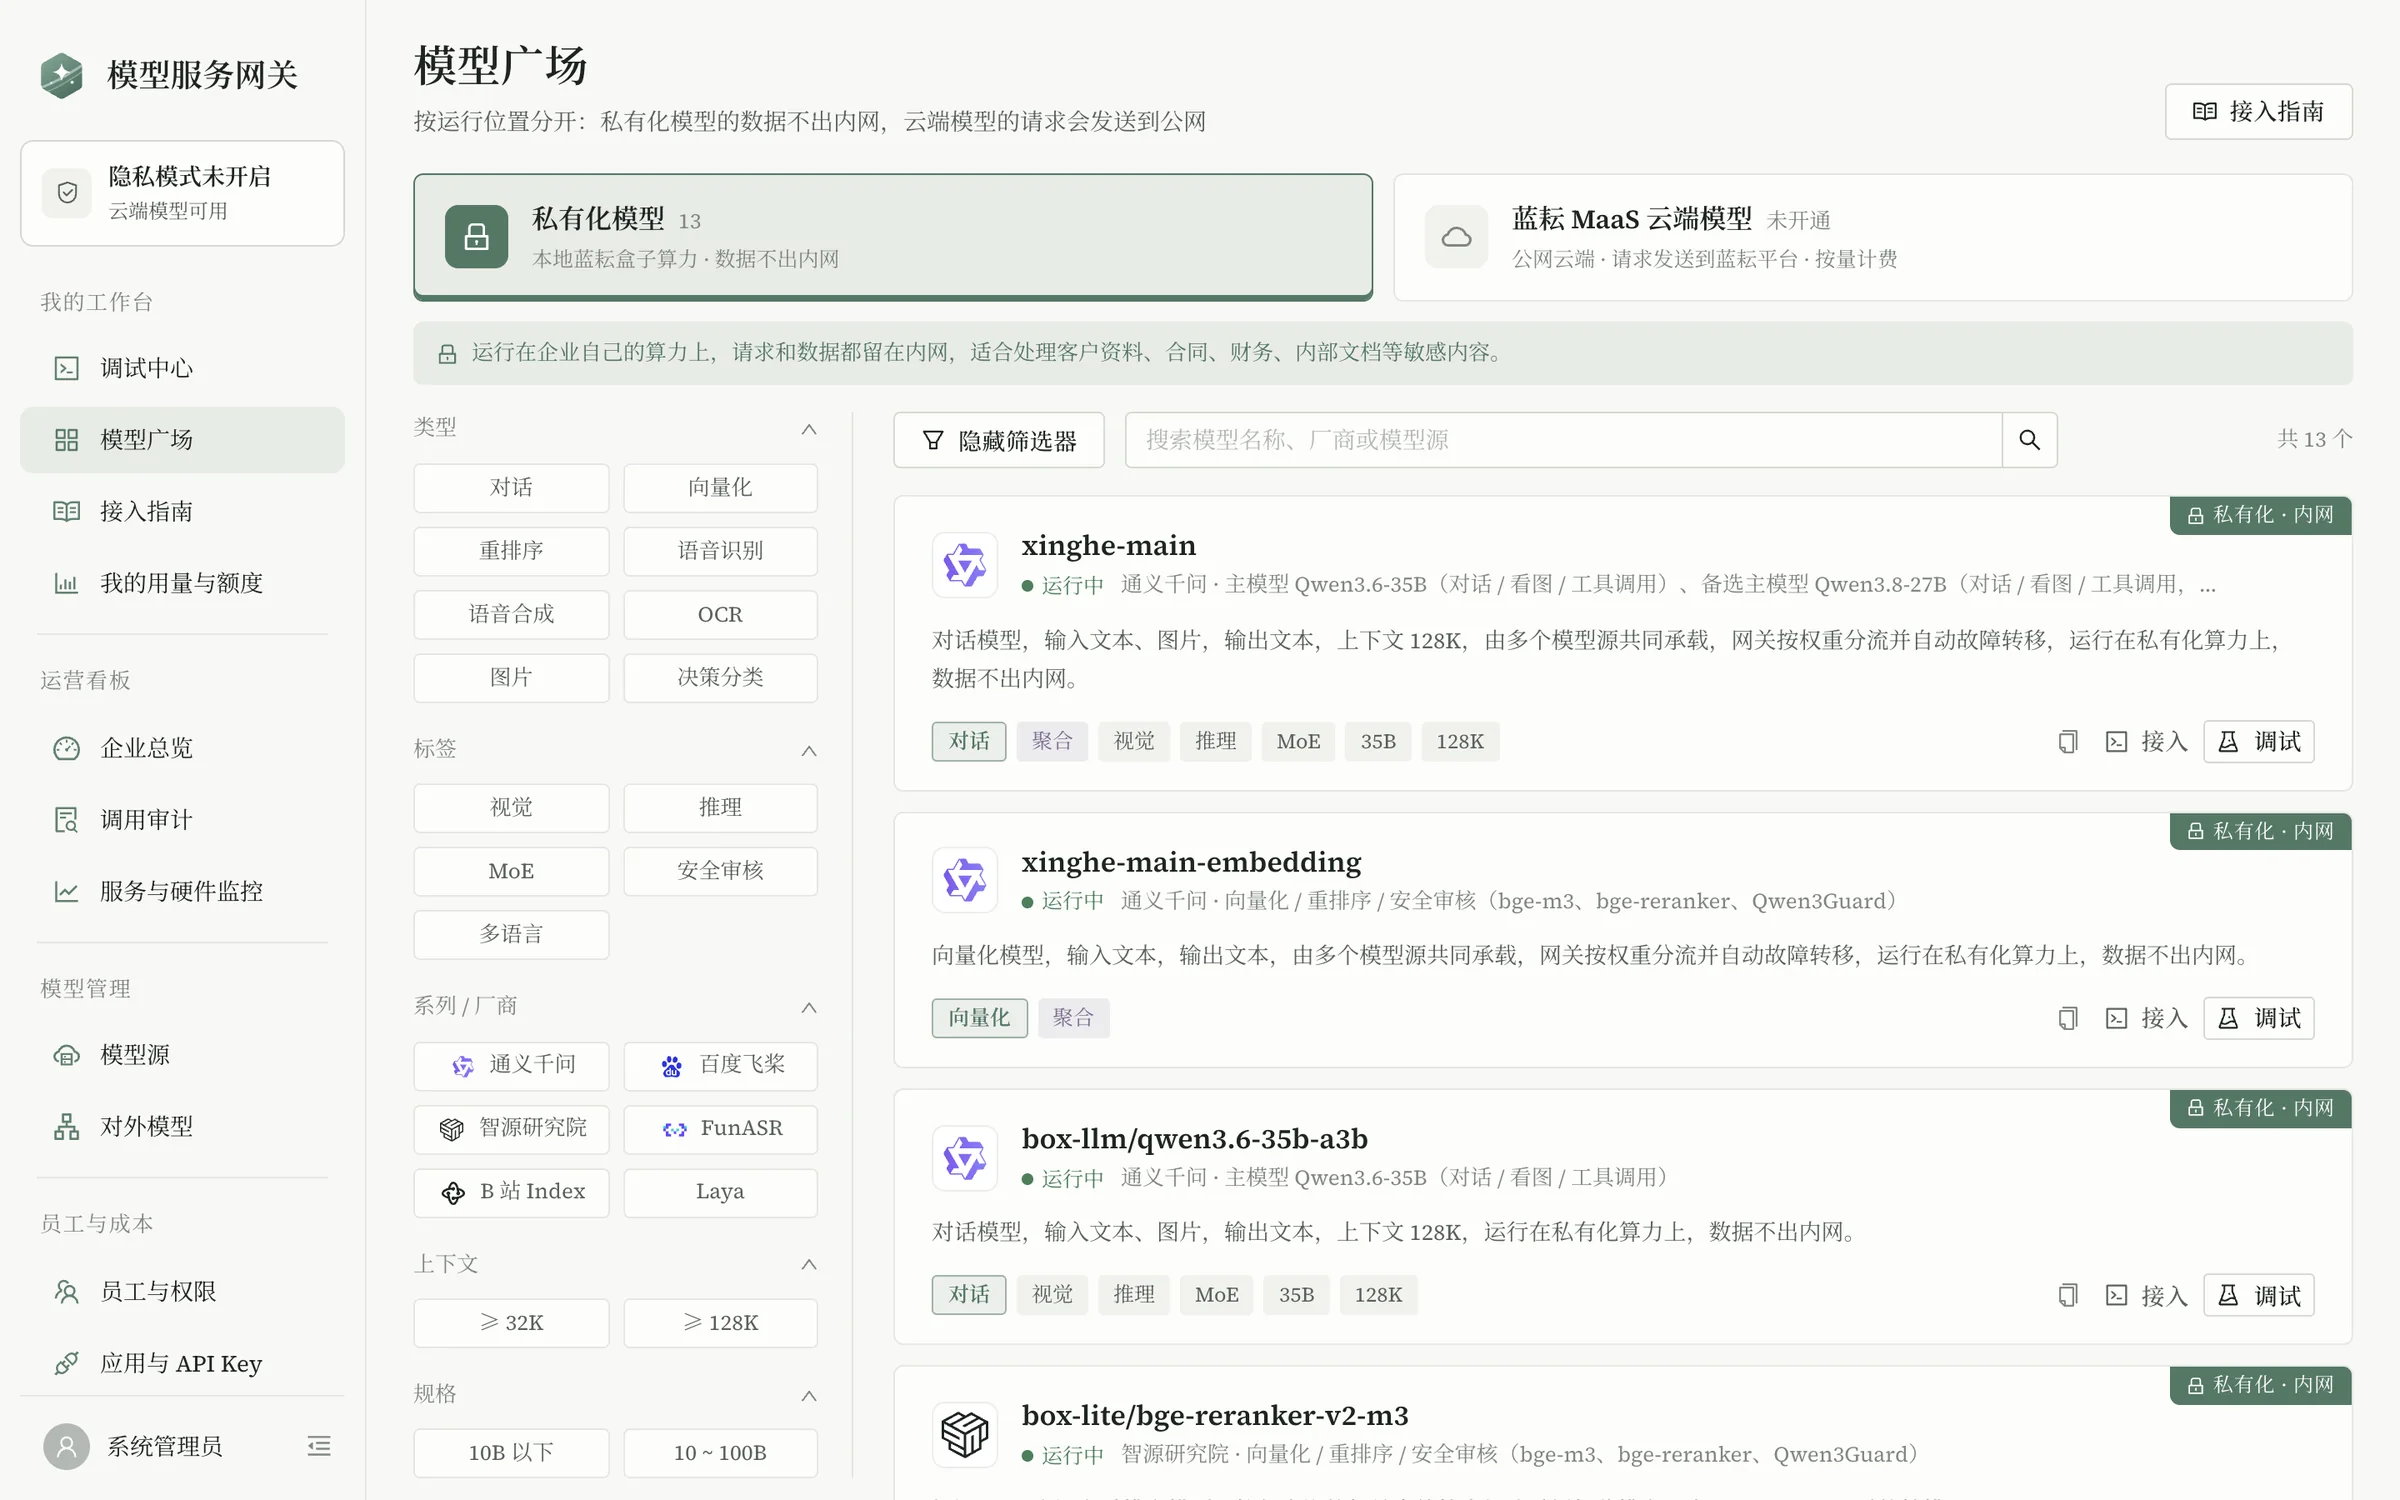Select 模型广场 in sidebar
2400x1500 pixels.
pyautogui.click(x=182, y=440)
